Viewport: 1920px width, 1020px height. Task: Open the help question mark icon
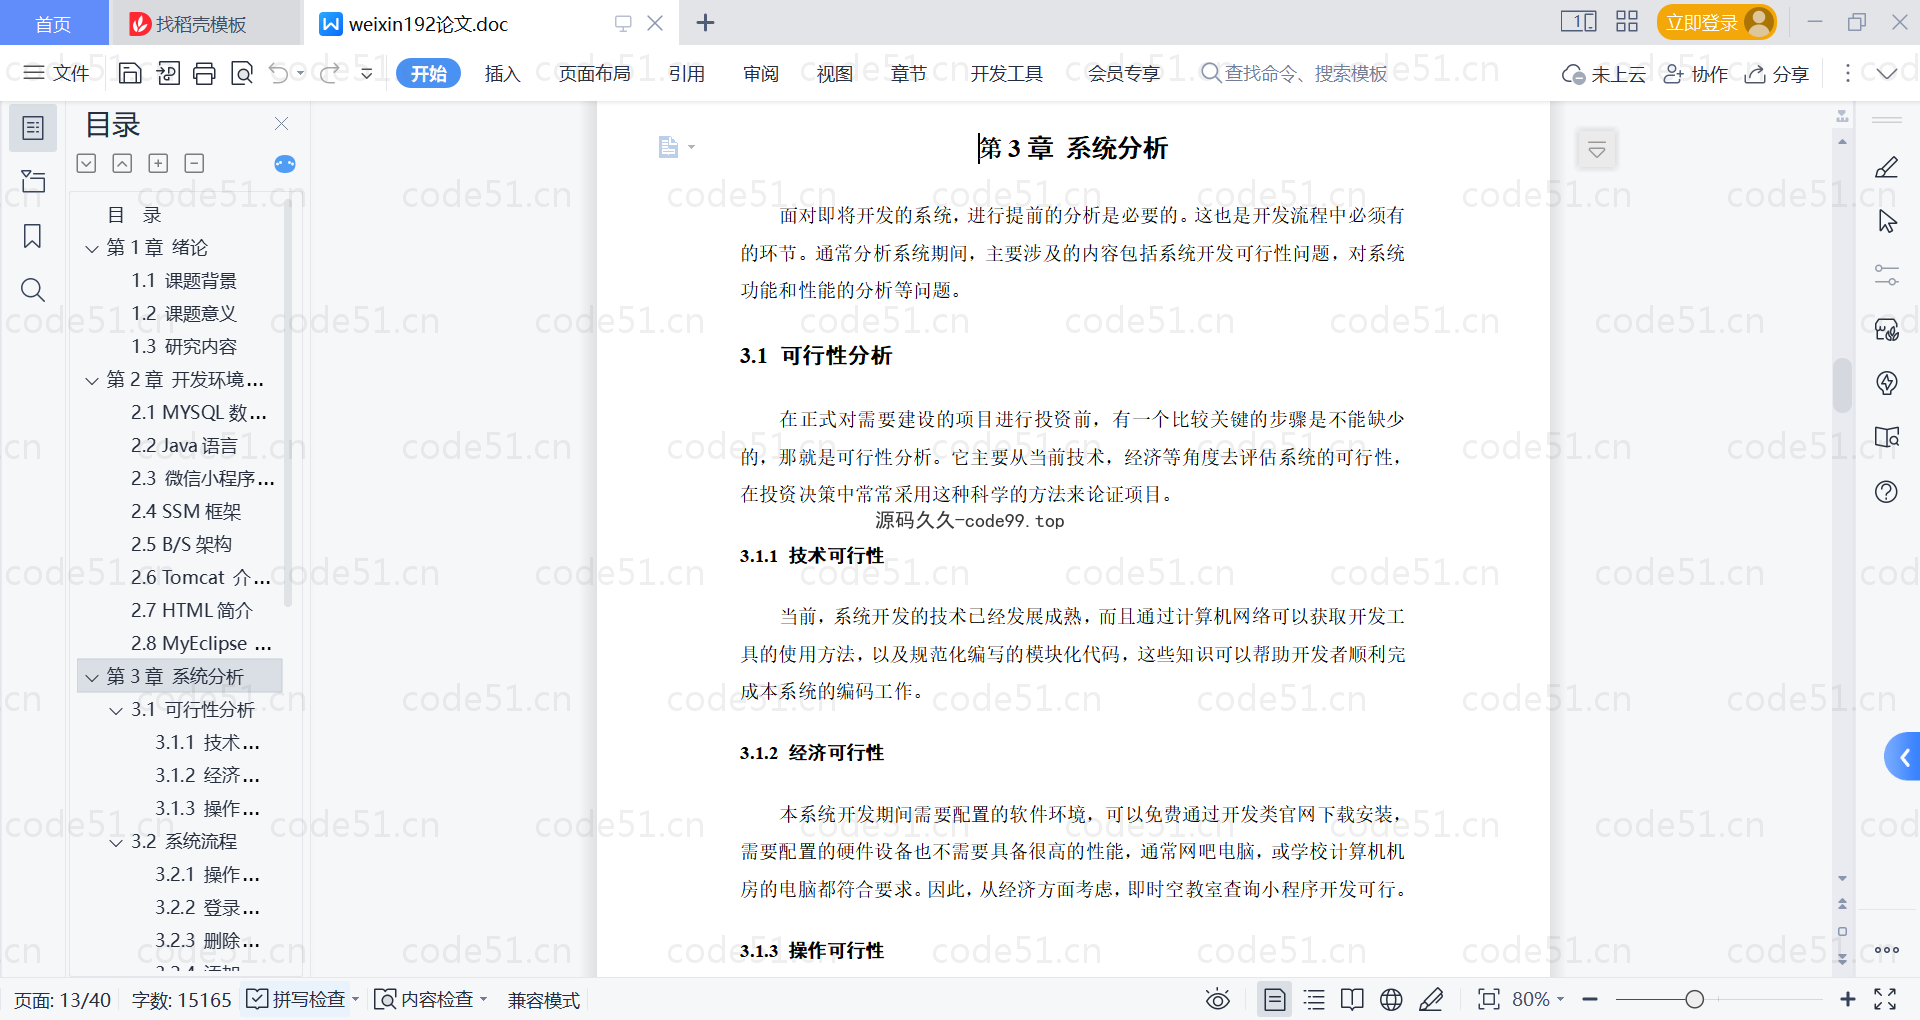tap(1886, 491)
